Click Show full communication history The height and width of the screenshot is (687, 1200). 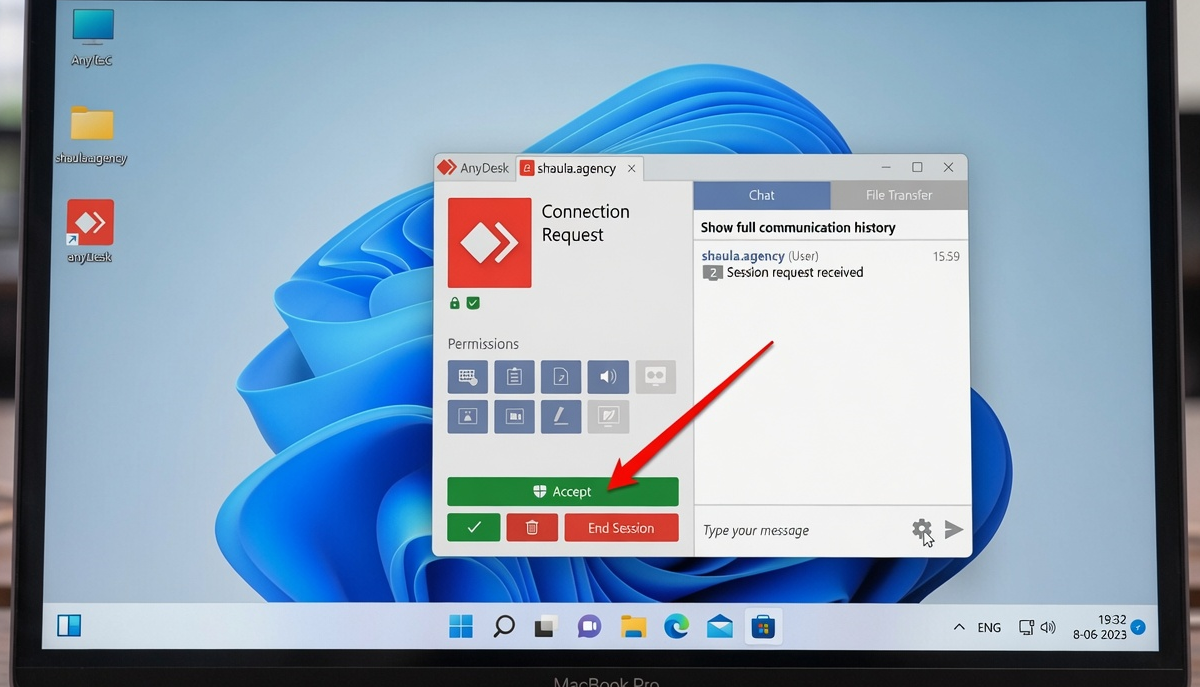point(798,227)
